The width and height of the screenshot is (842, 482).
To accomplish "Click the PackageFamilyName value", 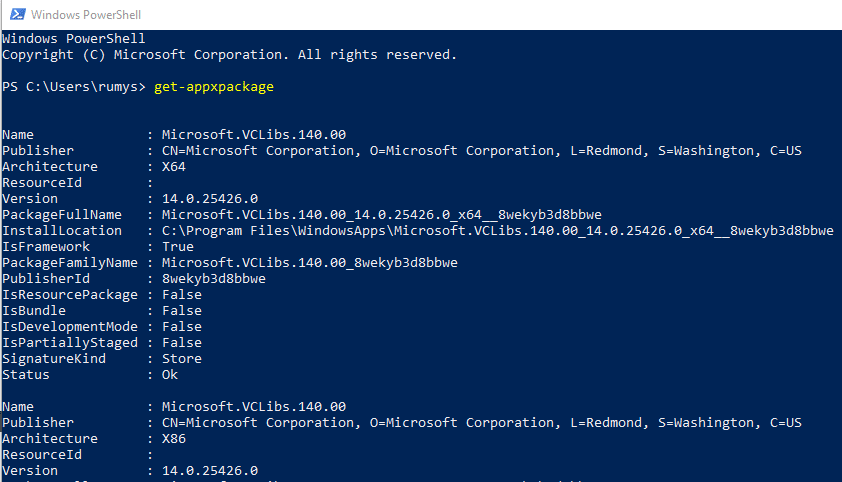I will pos(310,263).
